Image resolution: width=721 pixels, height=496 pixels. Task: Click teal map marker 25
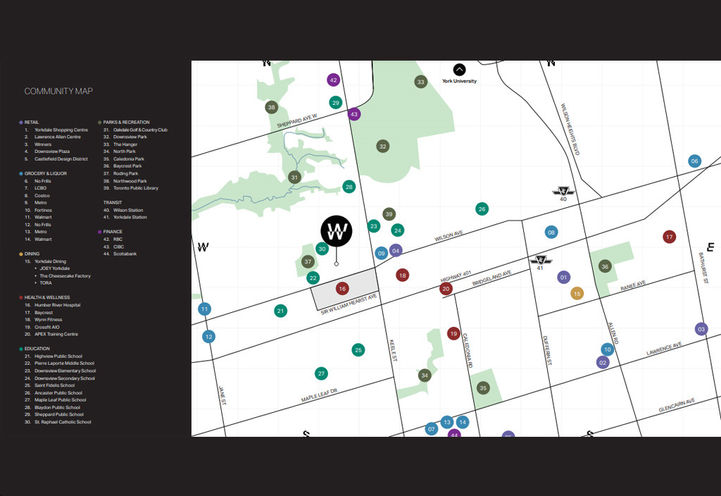pos(358,350)
